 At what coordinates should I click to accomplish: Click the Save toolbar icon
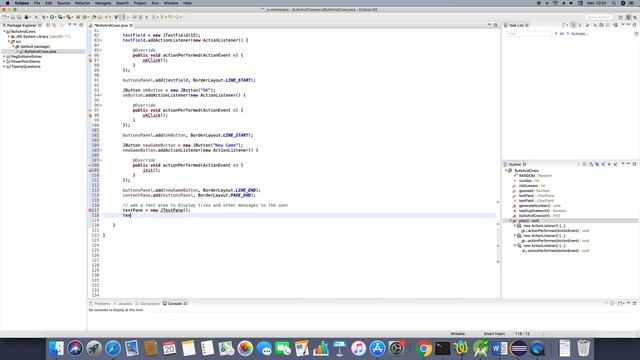coord(13,17)
